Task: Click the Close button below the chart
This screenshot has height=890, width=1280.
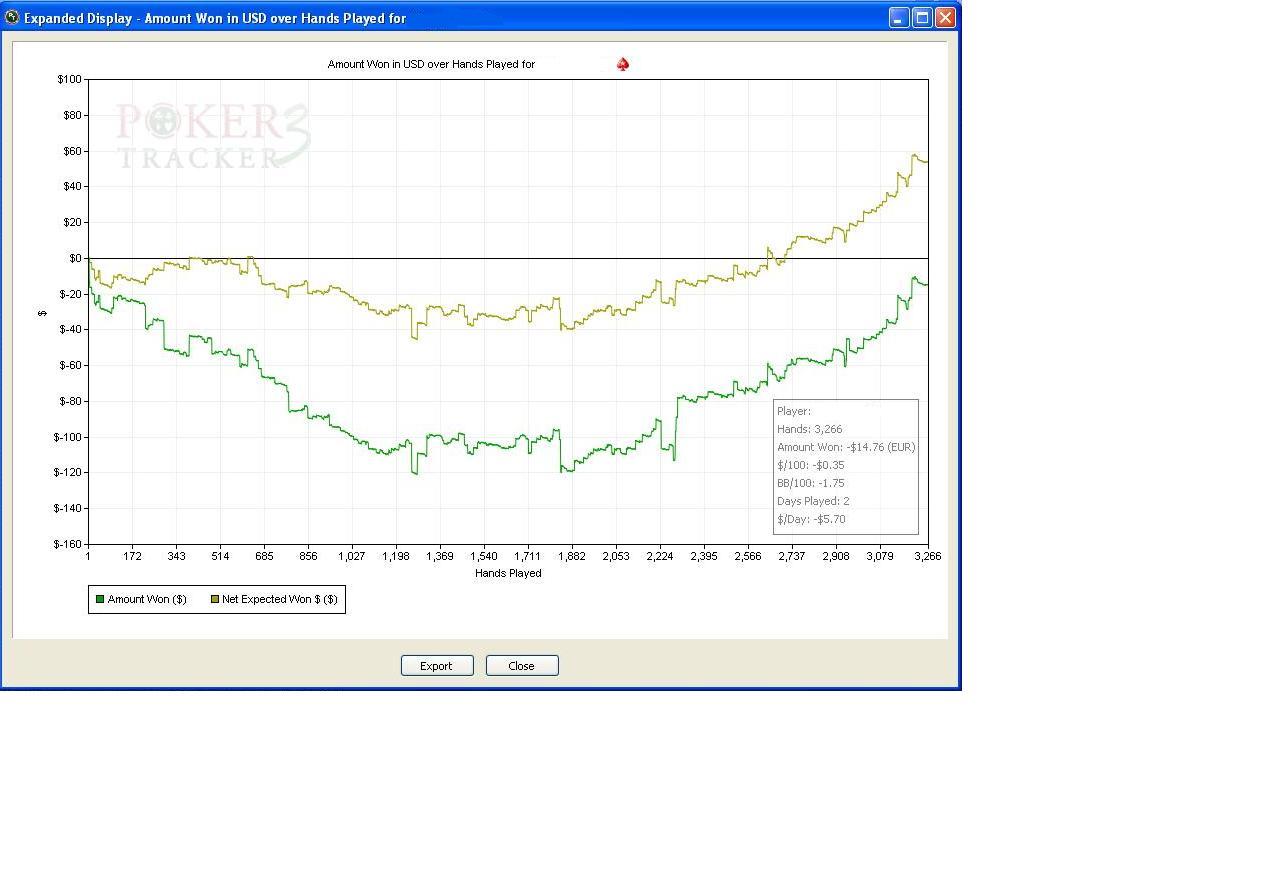Action: click(x=522, y=666)
